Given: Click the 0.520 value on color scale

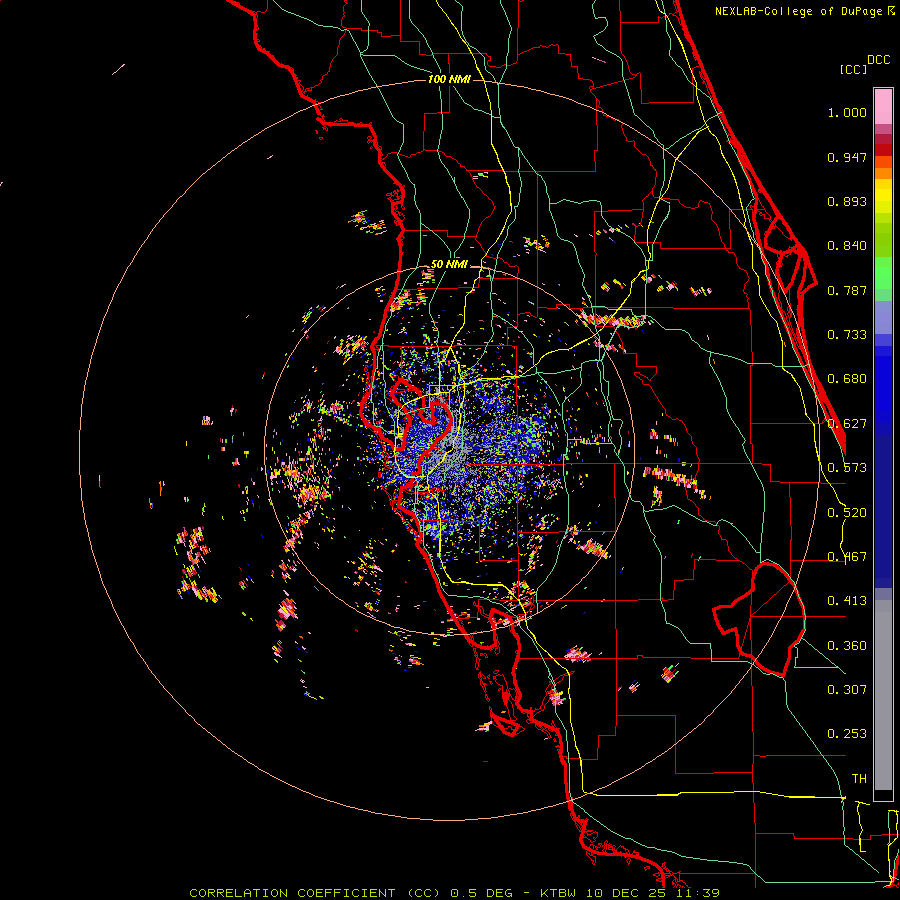Looking at the screenshot, I should (x=847, y=513).
